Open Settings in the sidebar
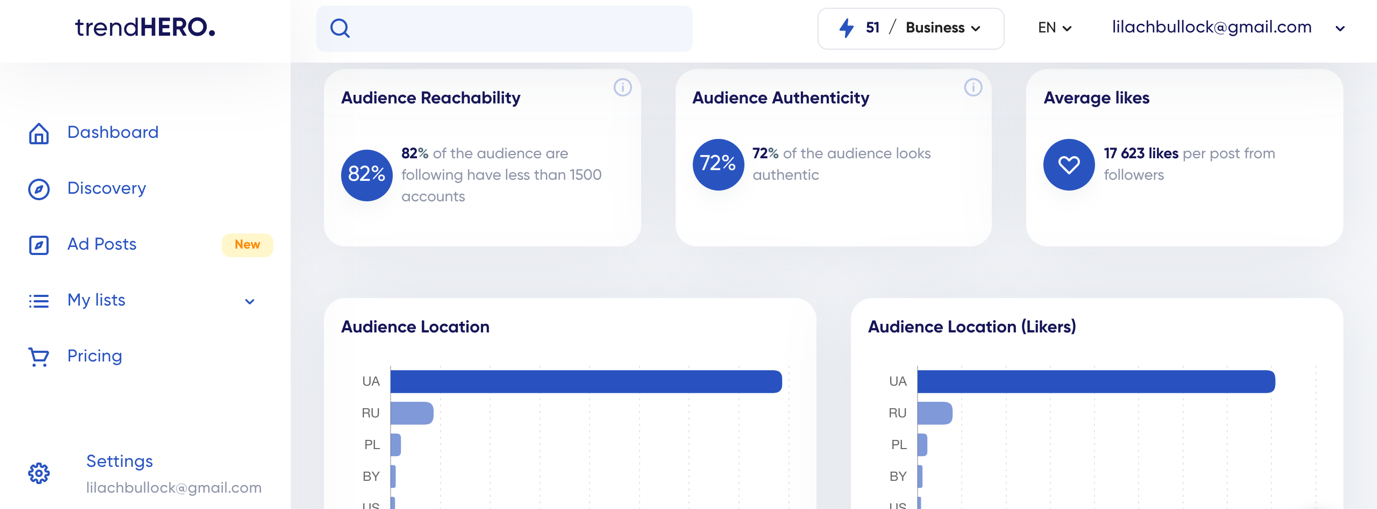The width and height of the screenshot is (1377, 509). tap(119, 461)
